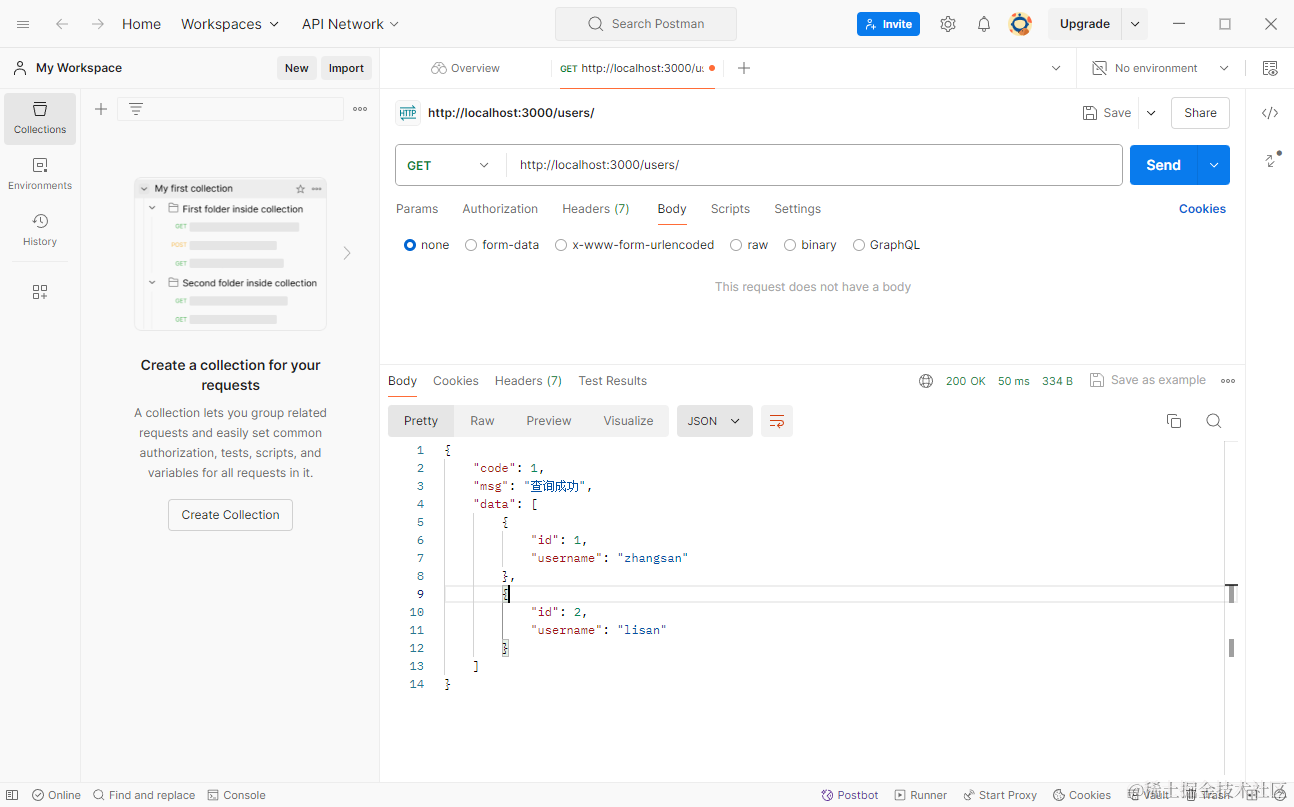This screenshot has width=1294, height=807.
Task: Open Postbot in the status bar
Action: click(x=850, y=795)
